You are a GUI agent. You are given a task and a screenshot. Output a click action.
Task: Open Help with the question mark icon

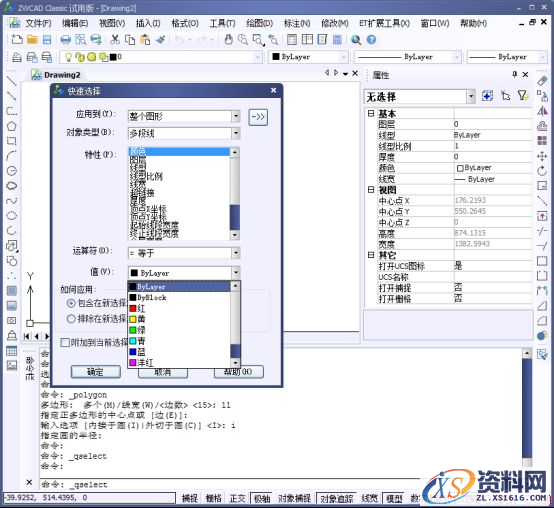click(371, 40)
